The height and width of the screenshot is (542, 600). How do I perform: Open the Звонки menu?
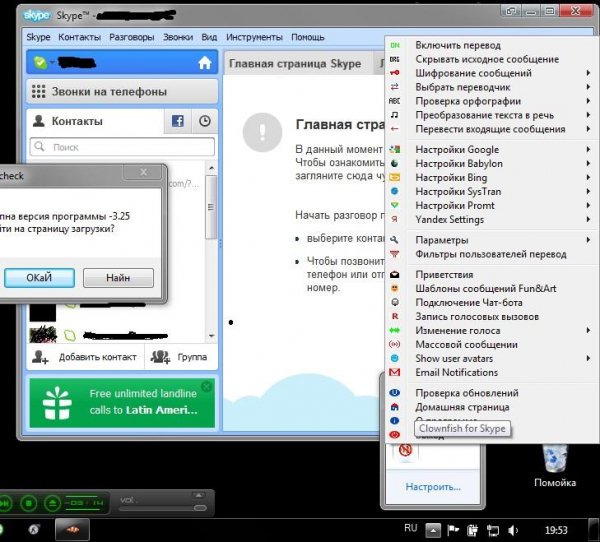[178, 37]
